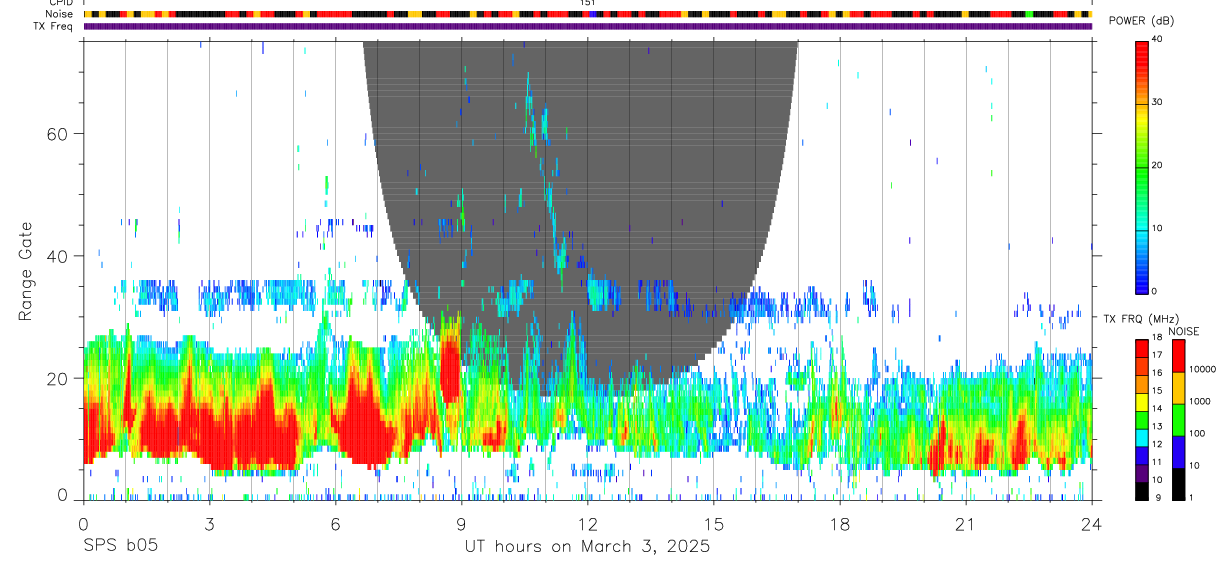Screen dimensions: 1228x567
Task: Click the 6 tick on the UT hours axis
Action: click(335, 524)
